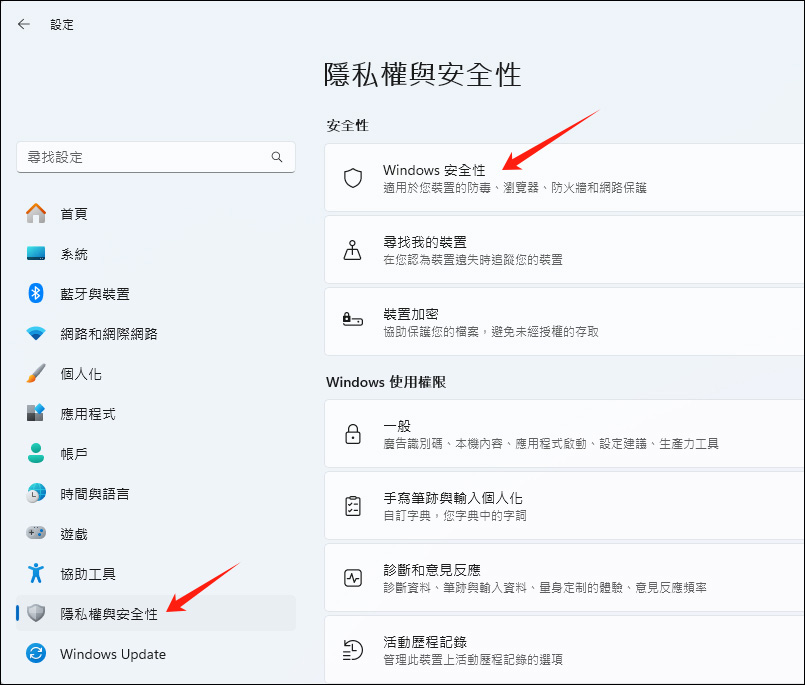Image resolution: width=805 pixels, height=685 pixels.
Task: Click the system monitor icon
Action: tap(36, 253)
